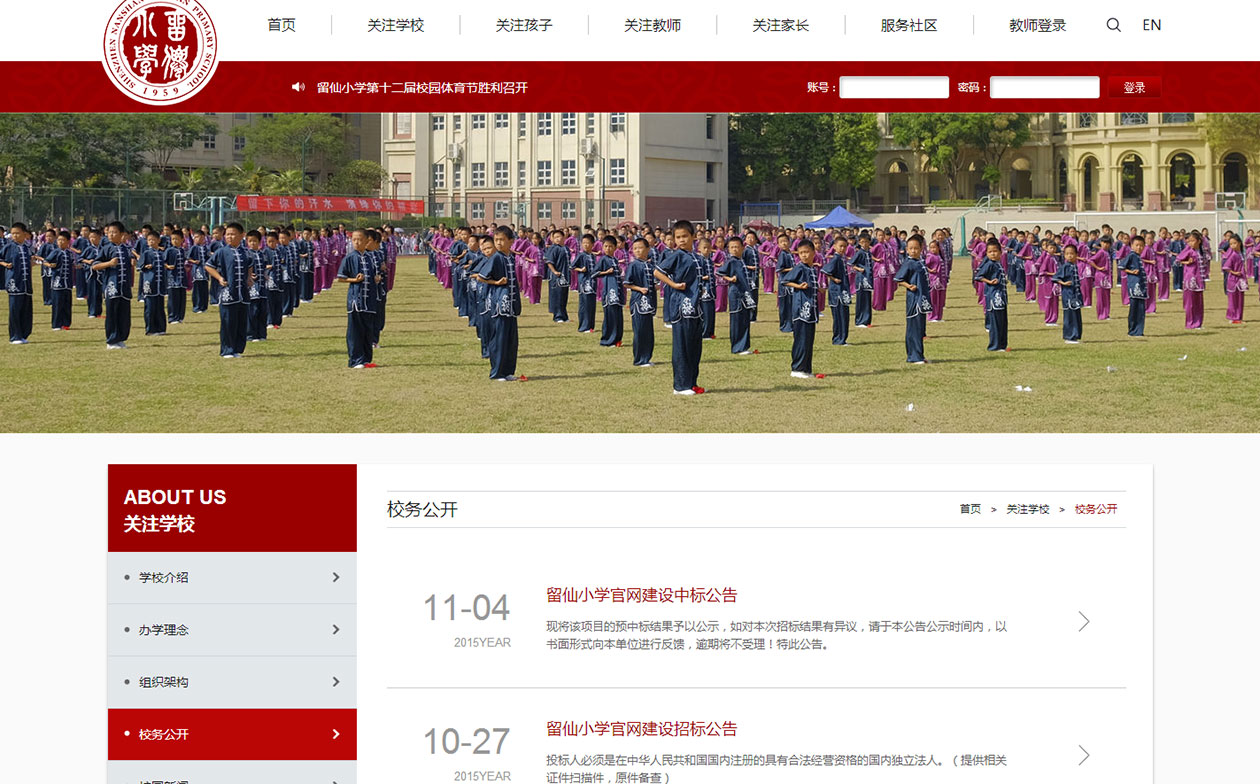Click the 登录 button

(1134, 87)
